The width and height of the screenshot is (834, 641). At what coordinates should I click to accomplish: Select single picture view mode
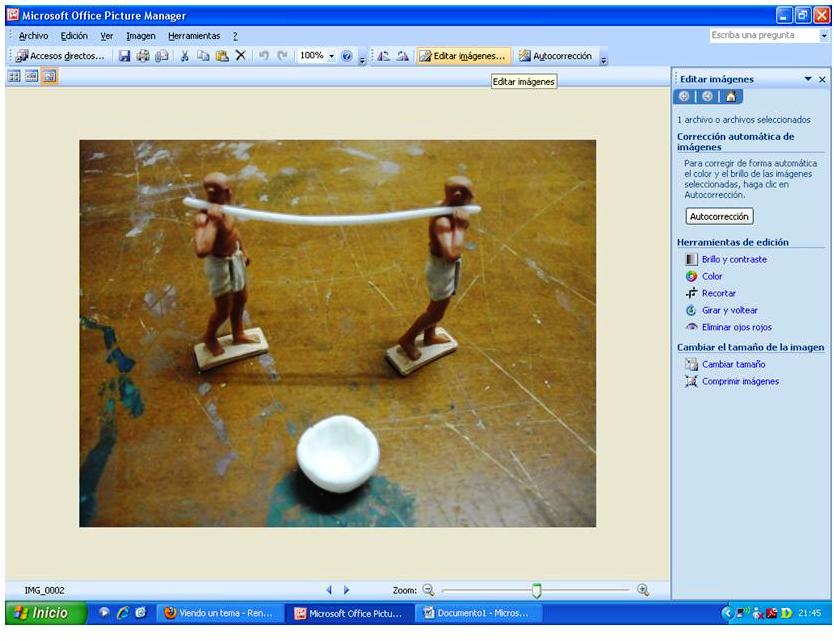tap(48, 76)
